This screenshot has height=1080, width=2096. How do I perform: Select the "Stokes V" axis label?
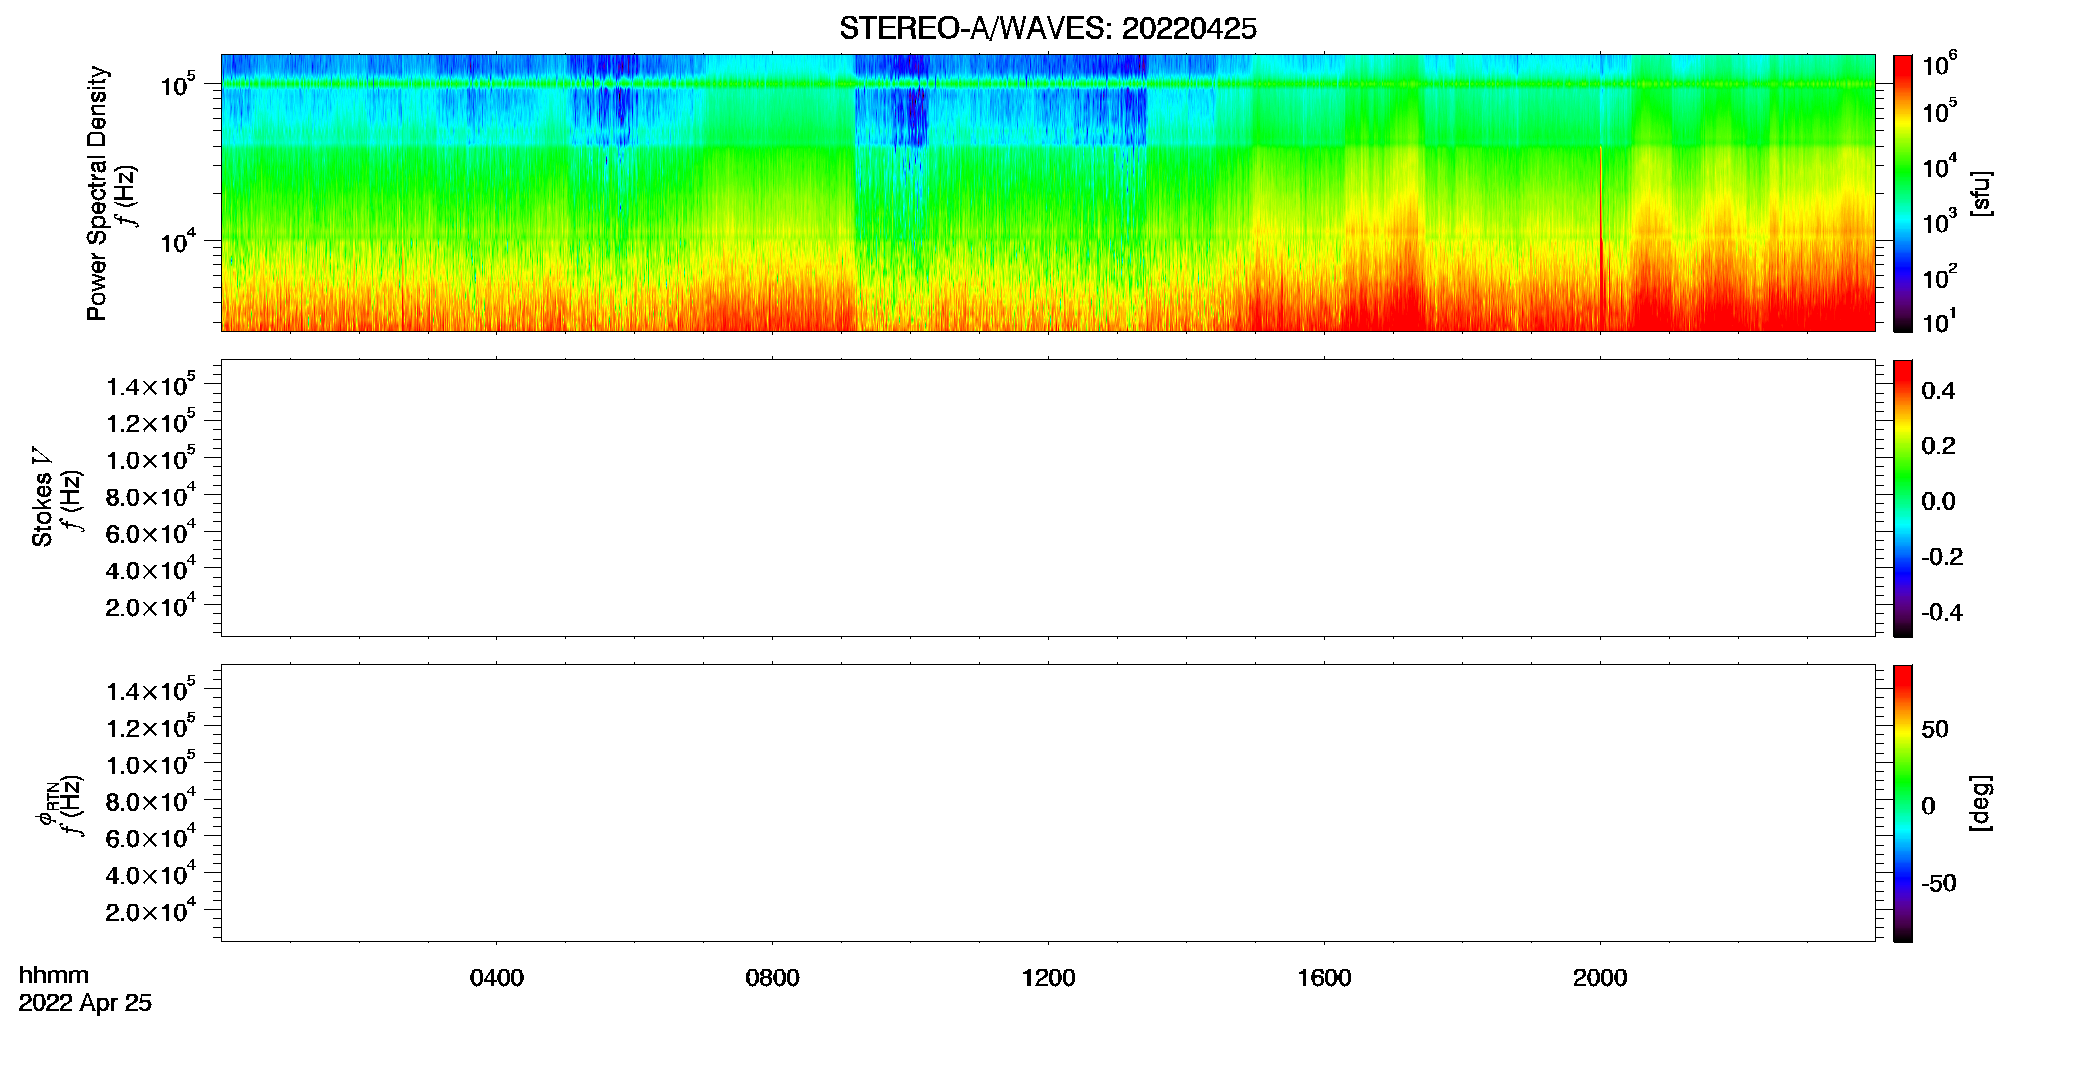pyautogui.click(x=42, y=497)
